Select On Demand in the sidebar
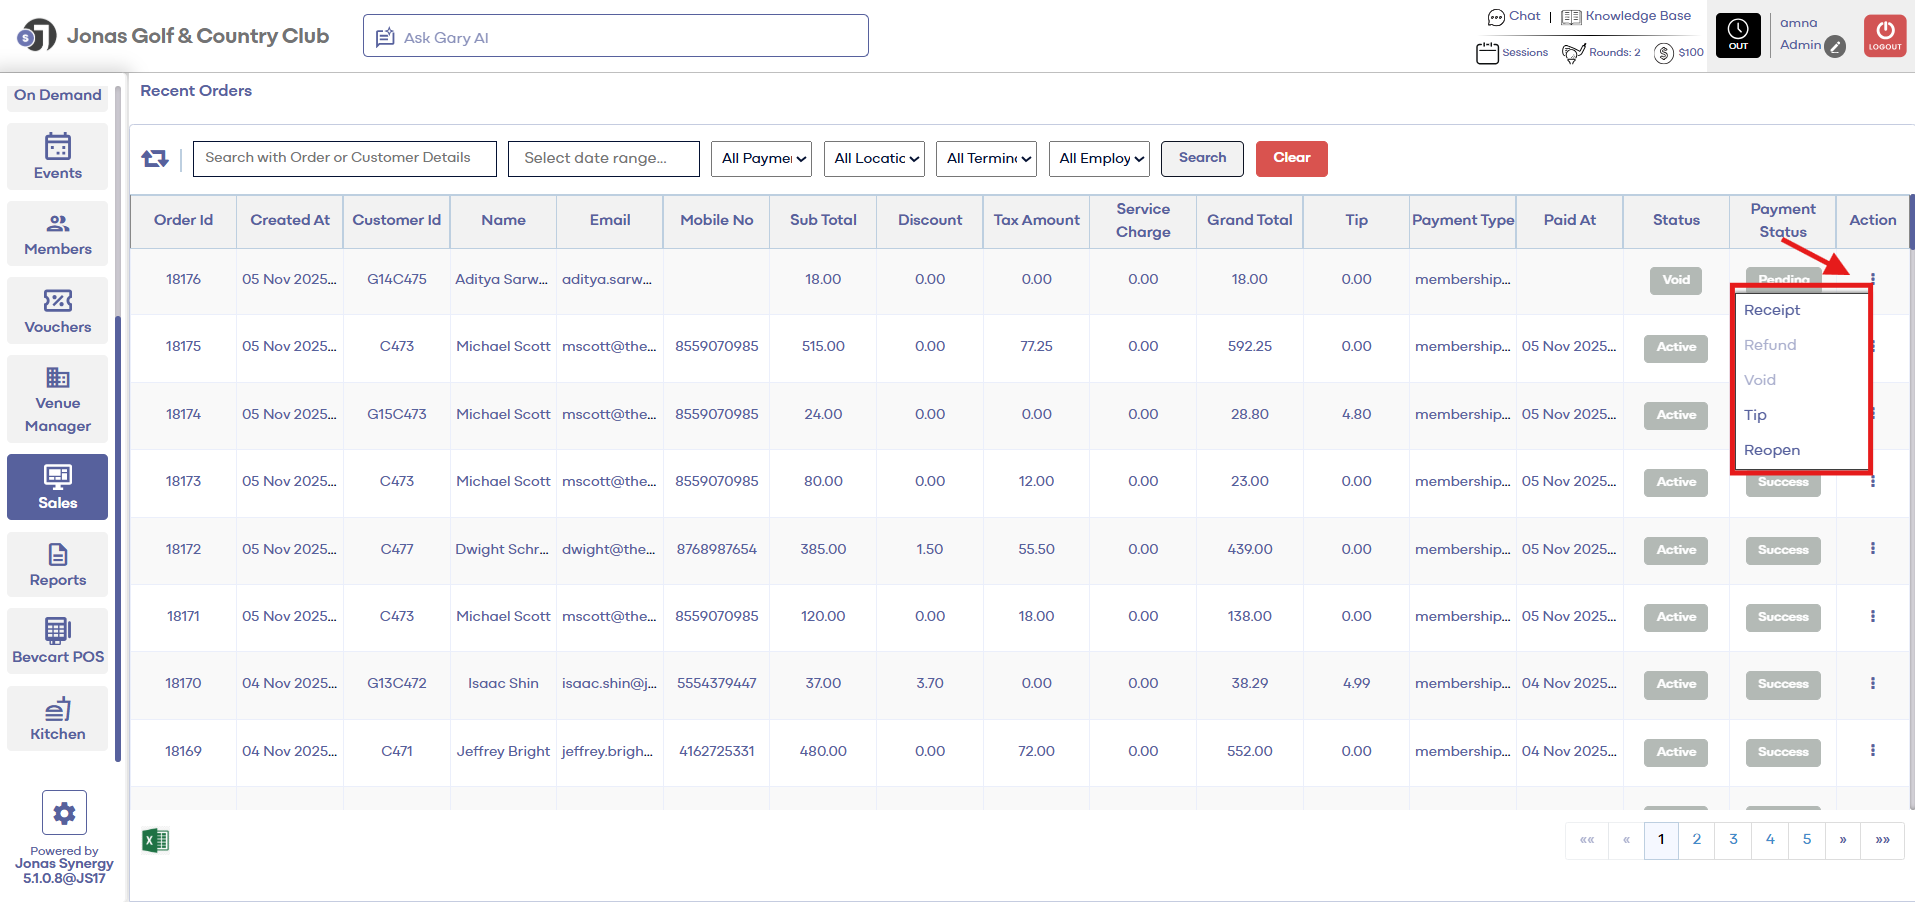 (58, 95)
